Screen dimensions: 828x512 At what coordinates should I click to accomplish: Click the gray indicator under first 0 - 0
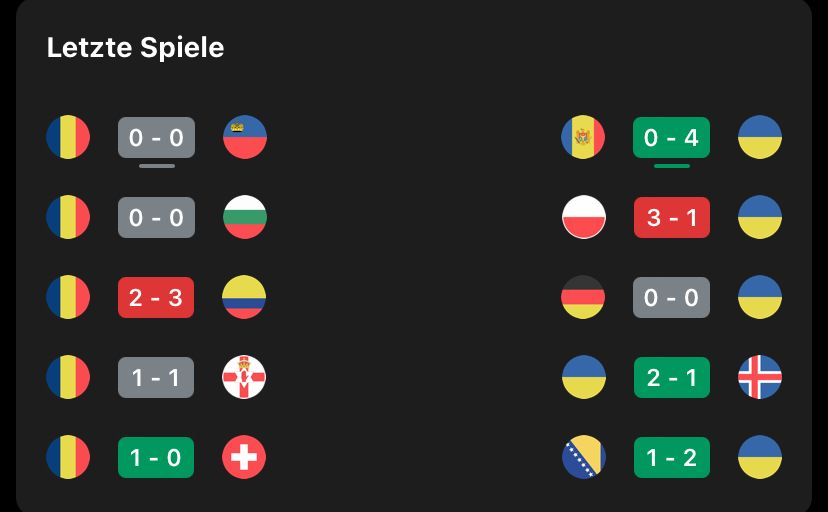click(157, 166)
